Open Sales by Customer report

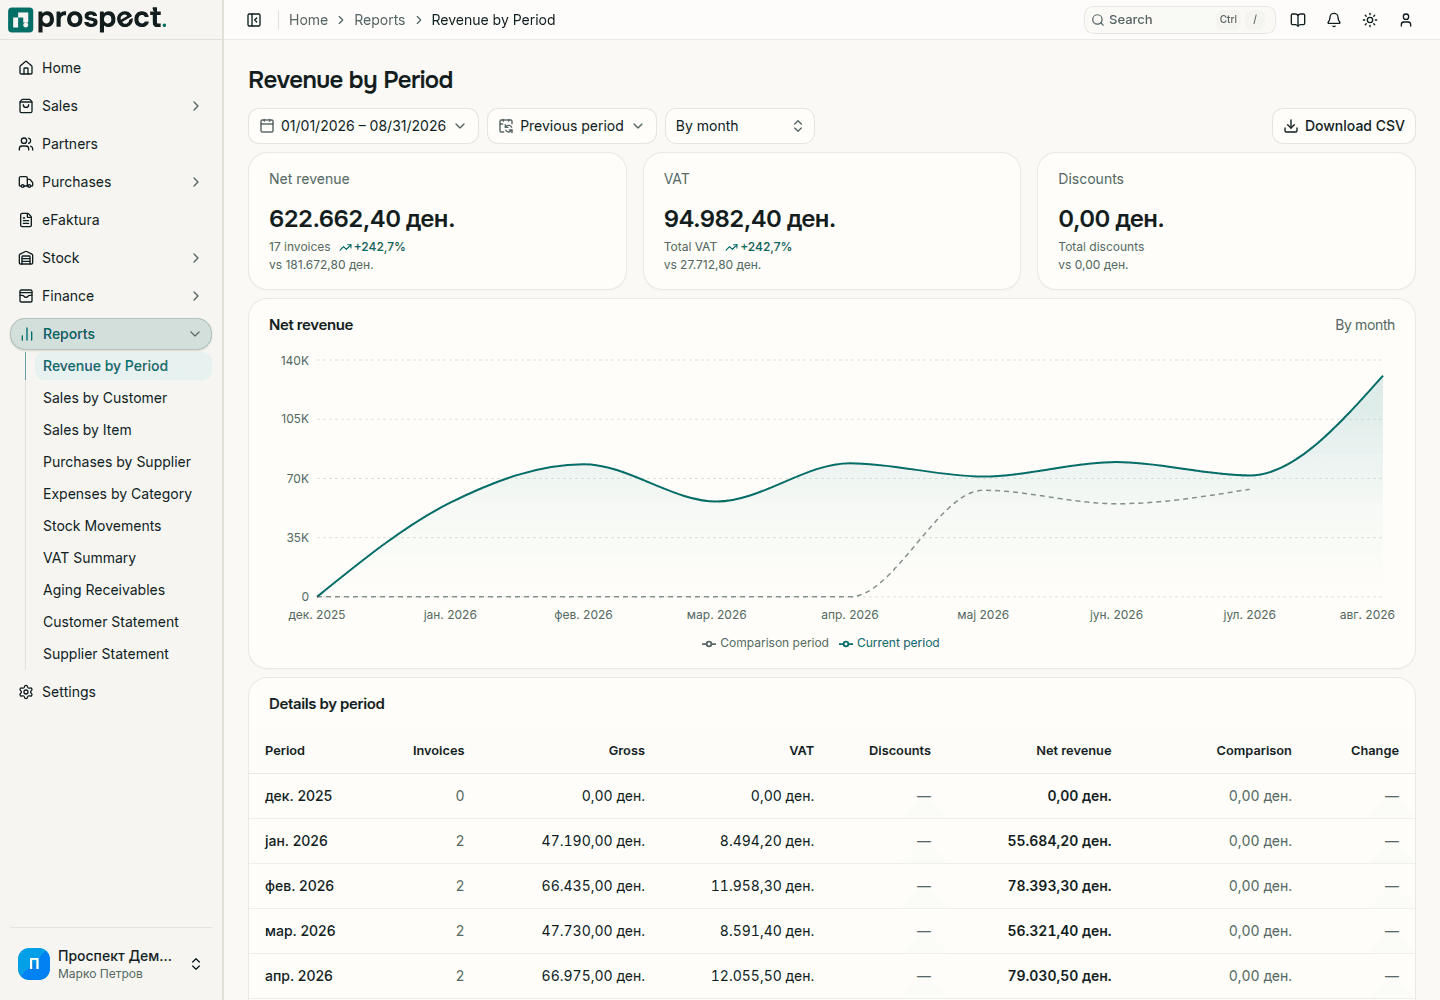(x=105, y=398)
